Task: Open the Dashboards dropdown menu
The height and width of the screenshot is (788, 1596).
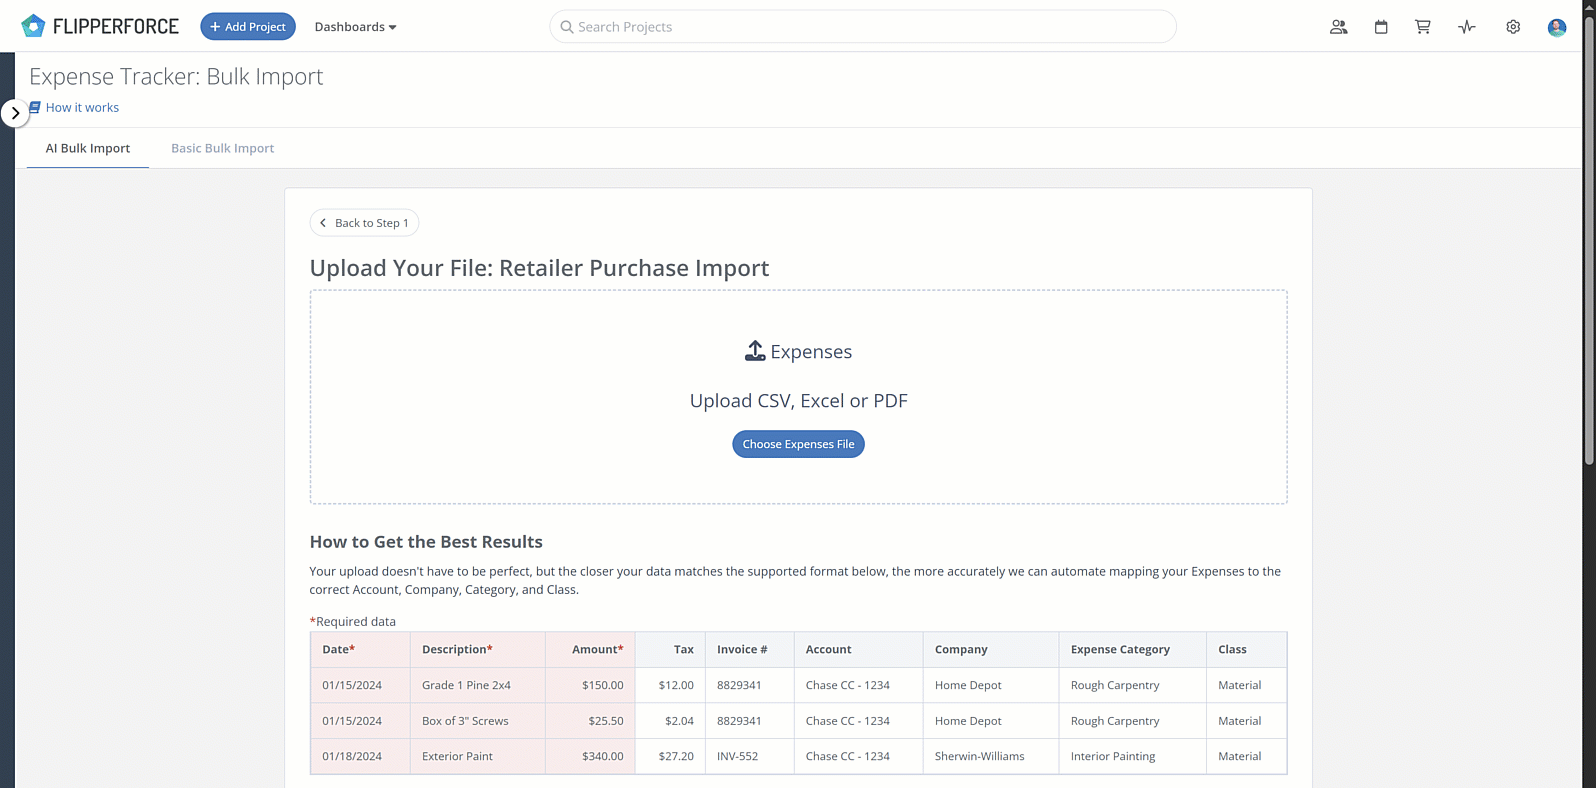Action: (x=355, y=27)
